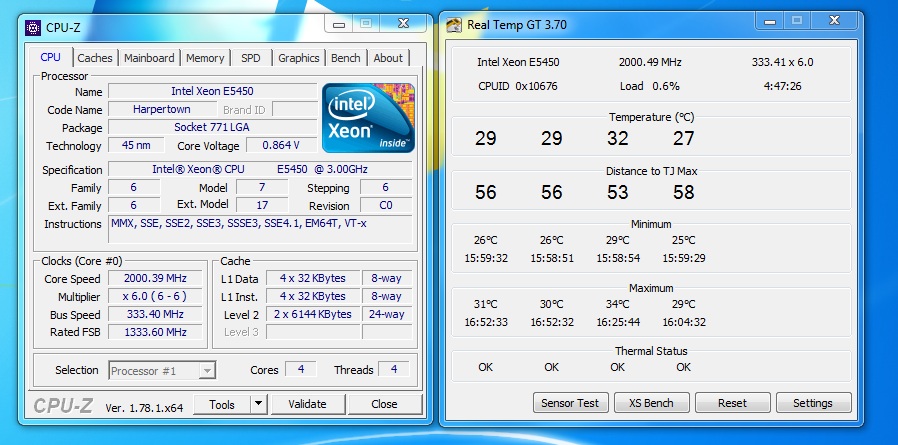Click the minimum time 15:59:32

[x=486, y=258]
